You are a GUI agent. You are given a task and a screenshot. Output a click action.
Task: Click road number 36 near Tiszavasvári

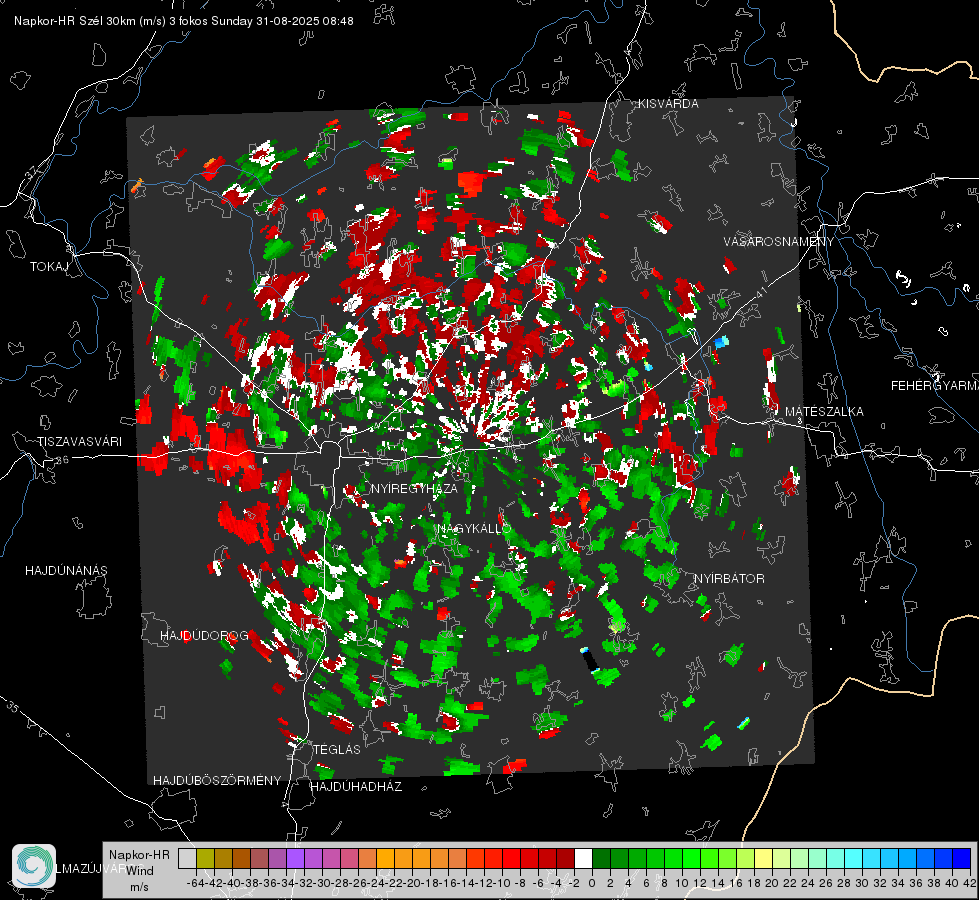pos(62,460)
